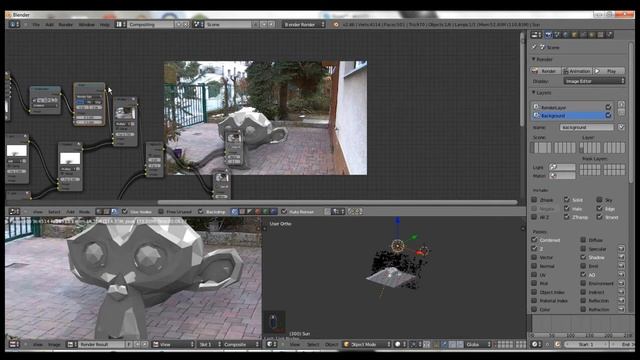Enable the Vector pass checkbox

(x=534, y=257)
